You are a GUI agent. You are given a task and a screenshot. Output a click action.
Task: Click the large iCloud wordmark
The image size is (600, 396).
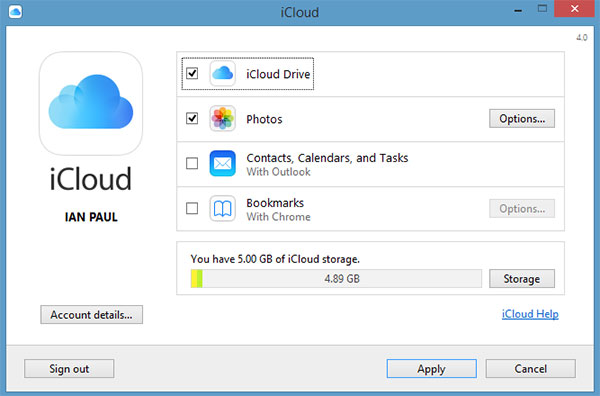pyautogui.click(x=91, y=179)
